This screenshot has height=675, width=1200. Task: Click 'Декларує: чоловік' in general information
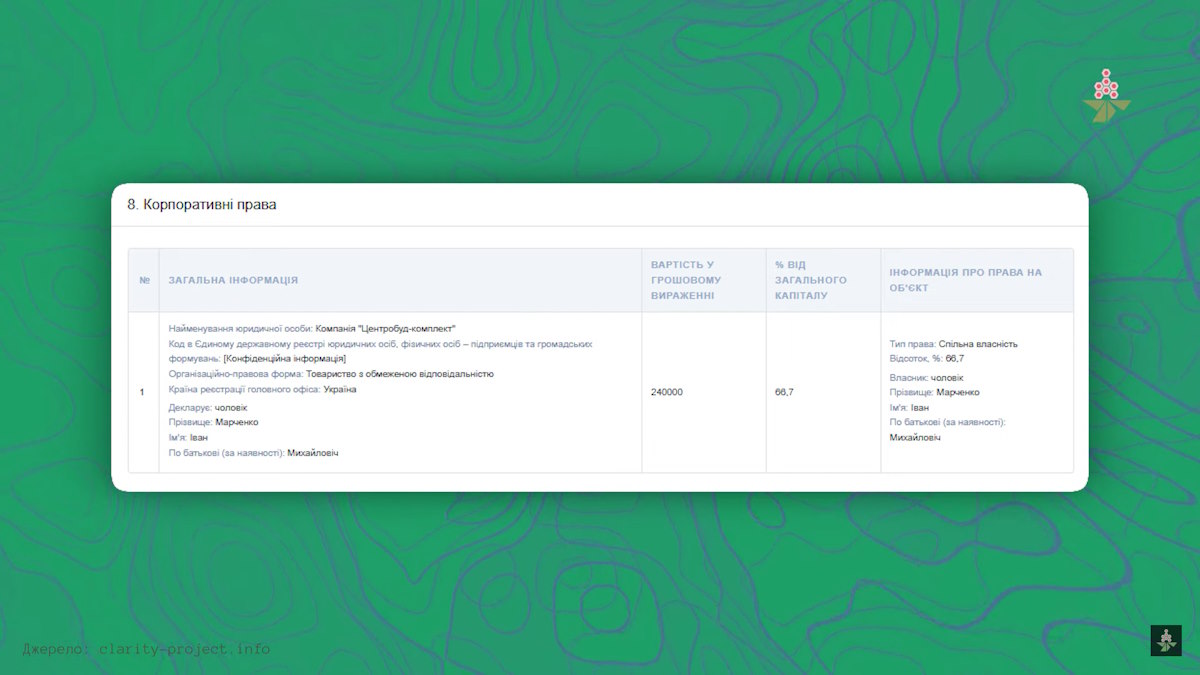click(208, 407)
